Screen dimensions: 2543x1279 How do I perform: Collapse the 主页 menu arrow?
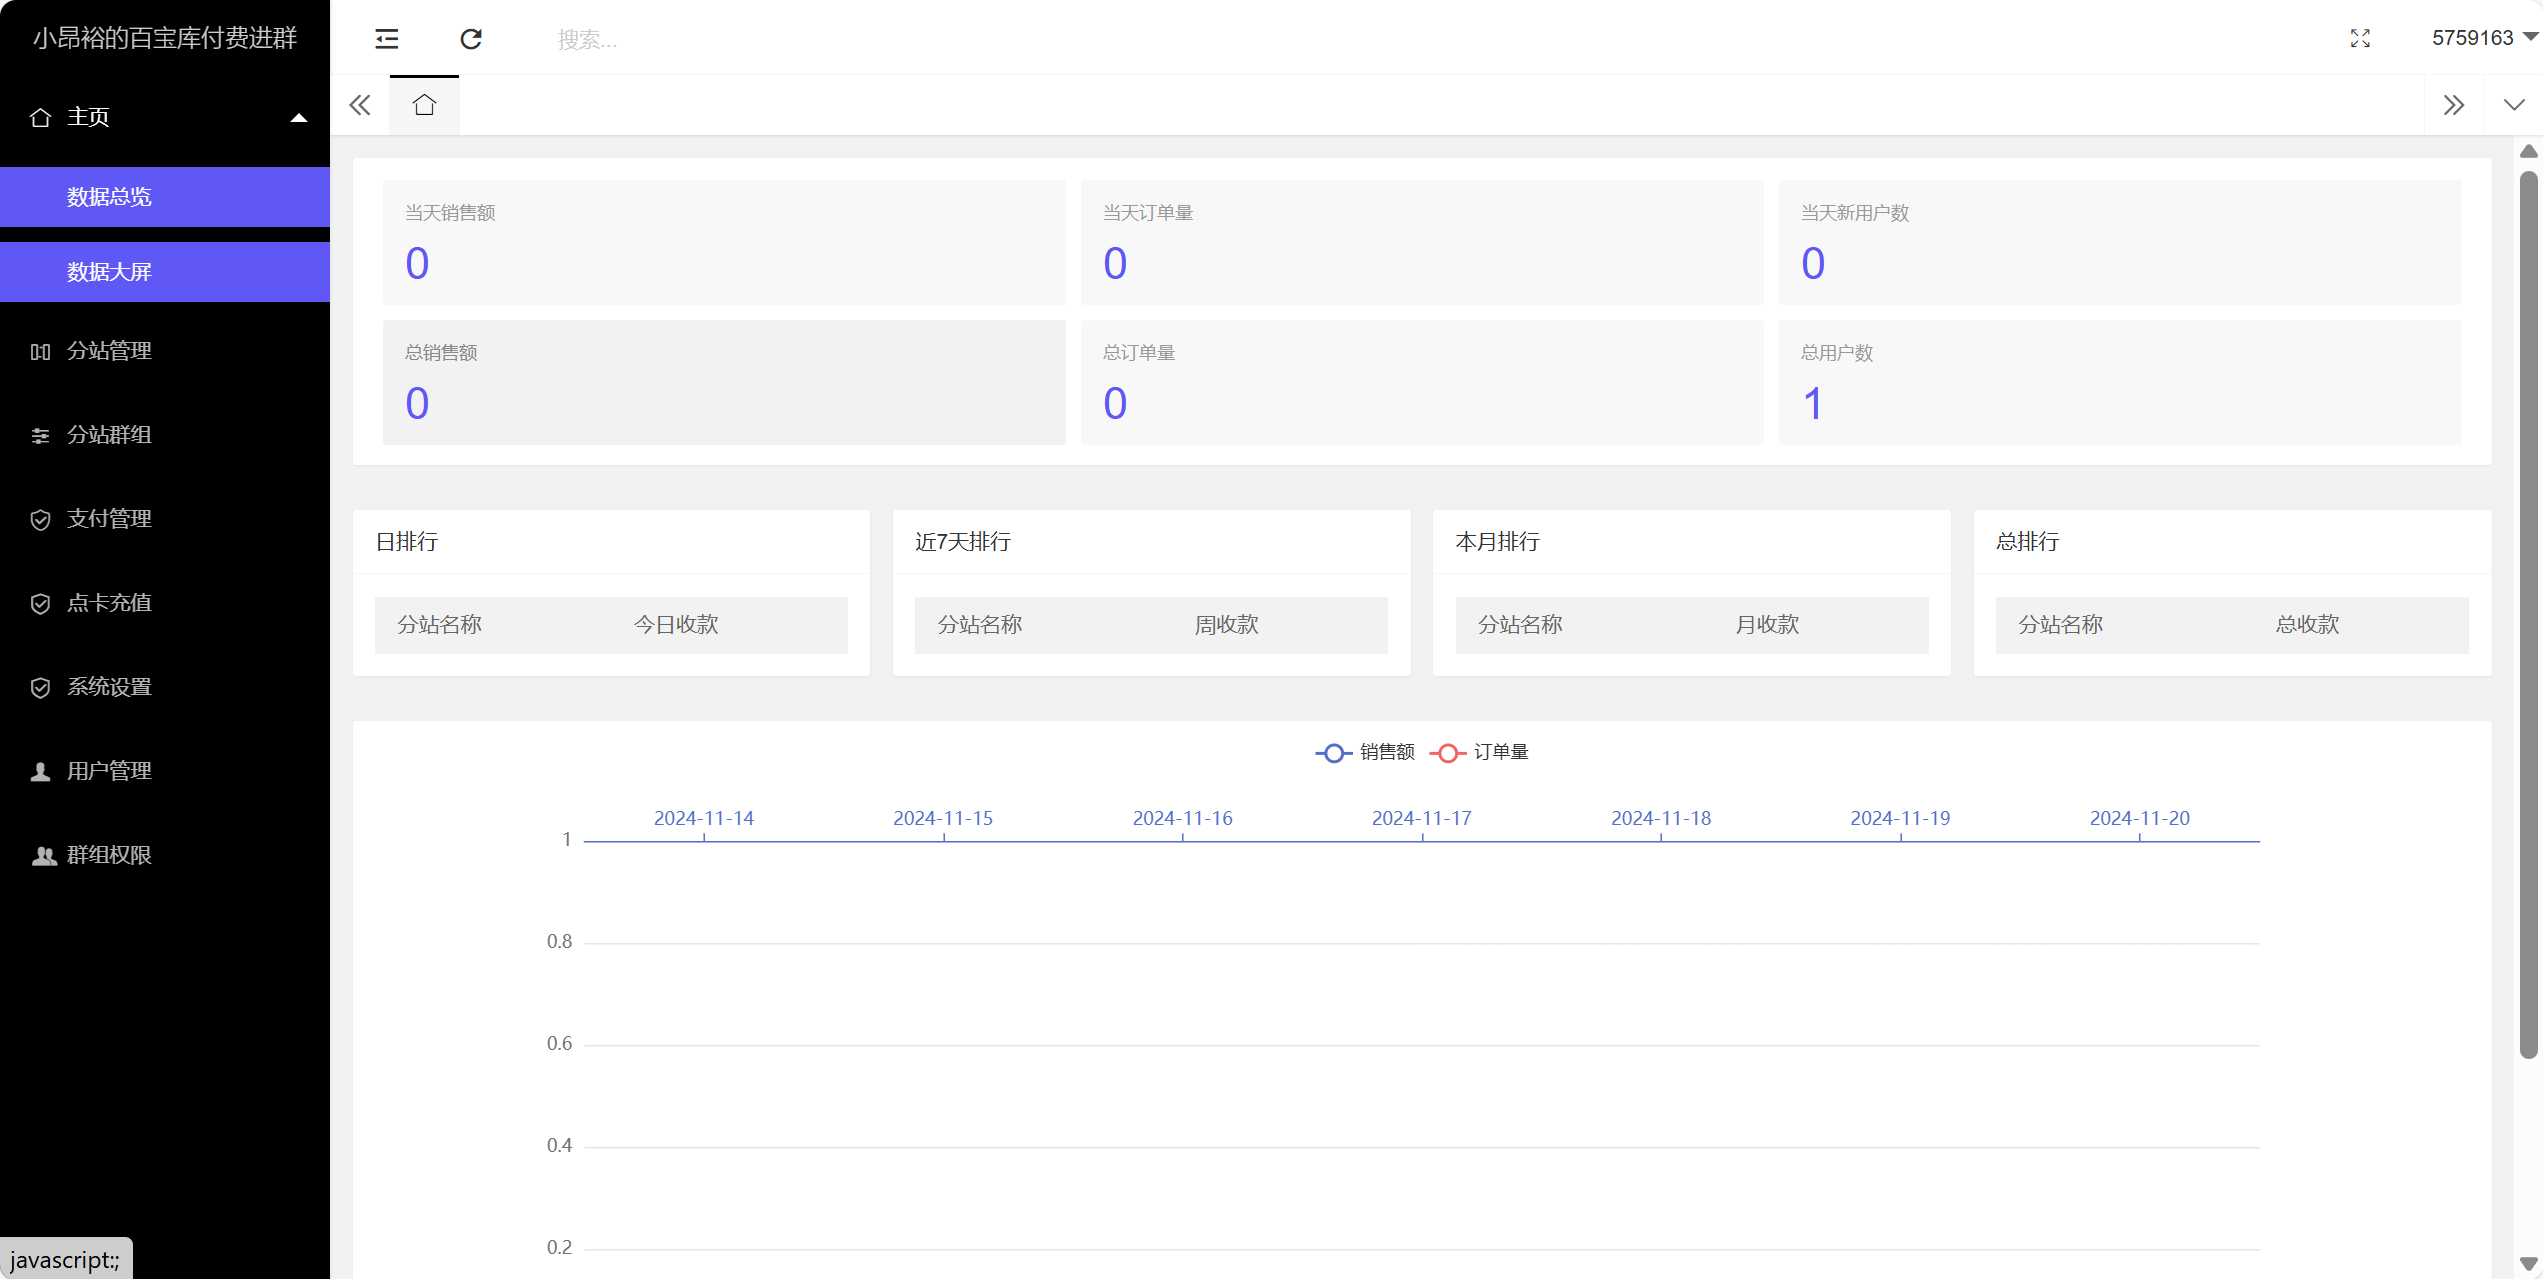(298, 118)
